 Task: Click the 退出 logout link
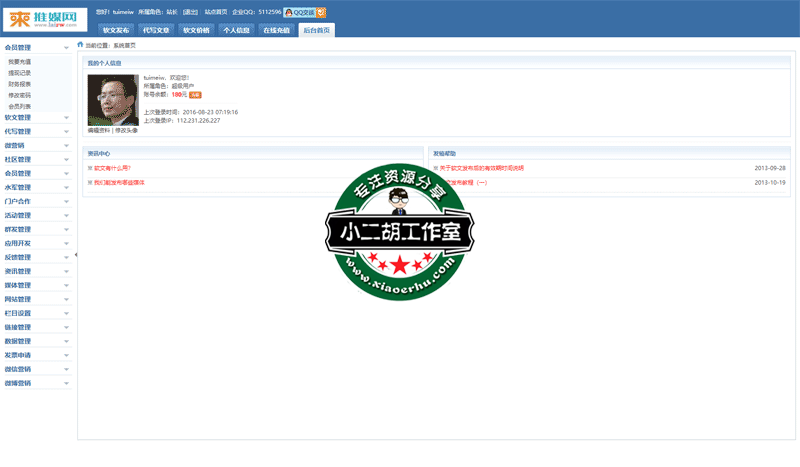189,12
